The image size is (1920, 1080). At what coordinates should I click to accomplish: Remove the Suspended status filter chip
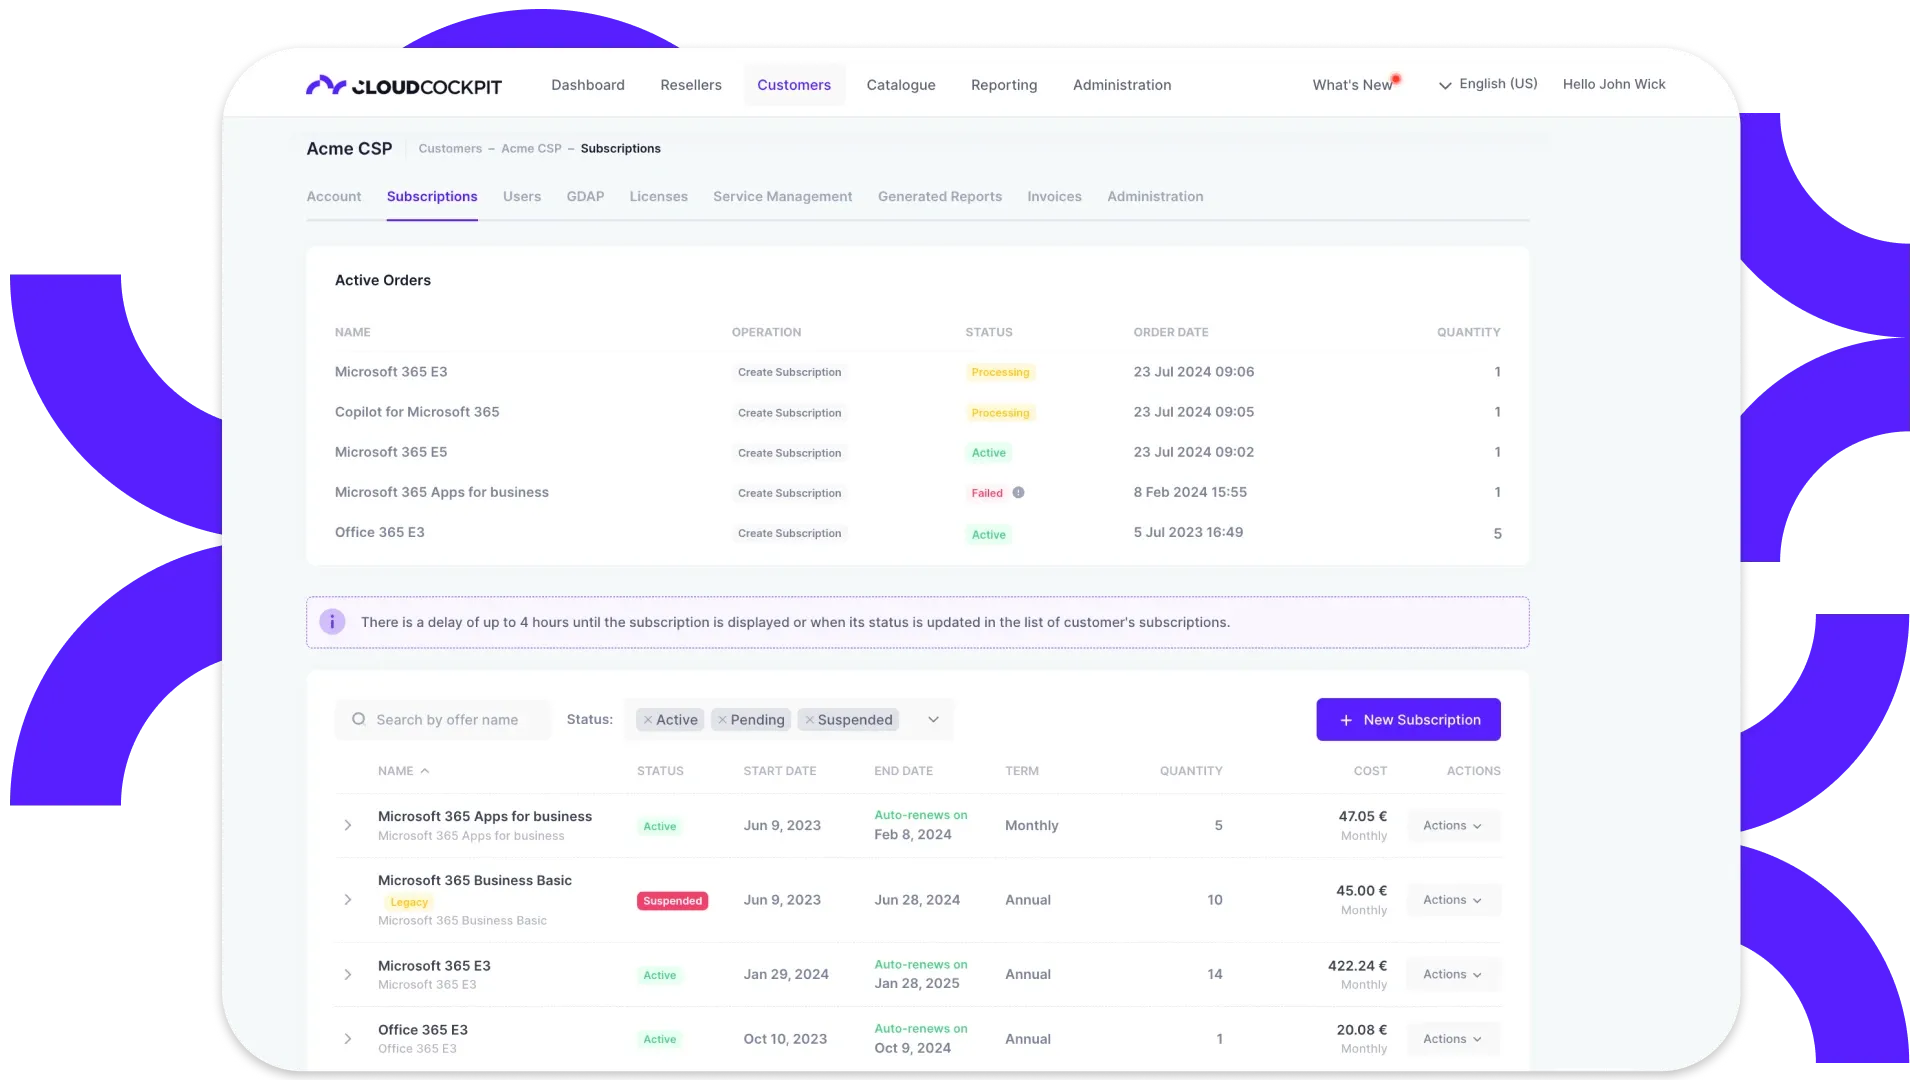pos(809,720)
